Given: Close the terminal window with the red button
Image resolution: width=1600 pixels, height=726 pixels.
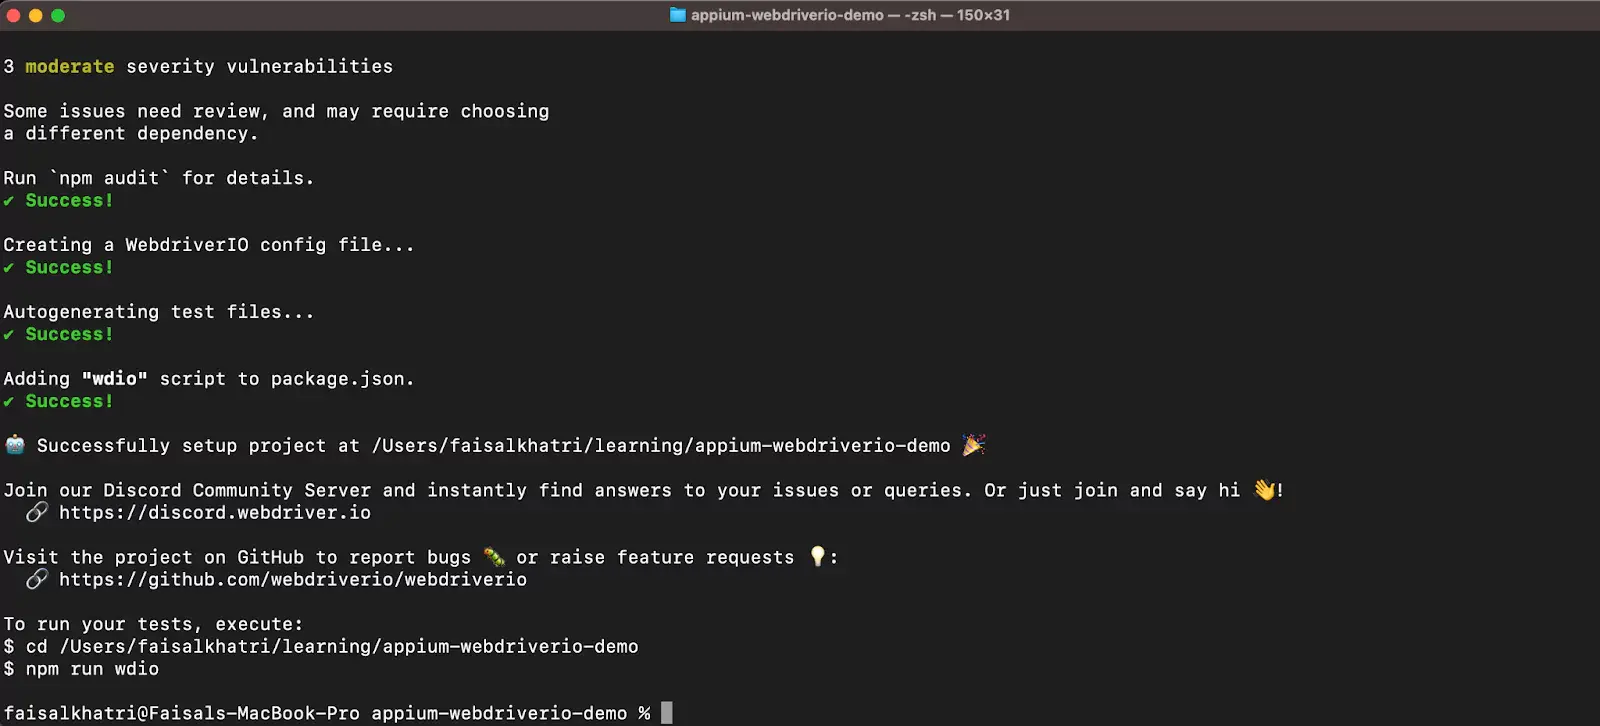Looking at the screenshot, I should (13, 15).
